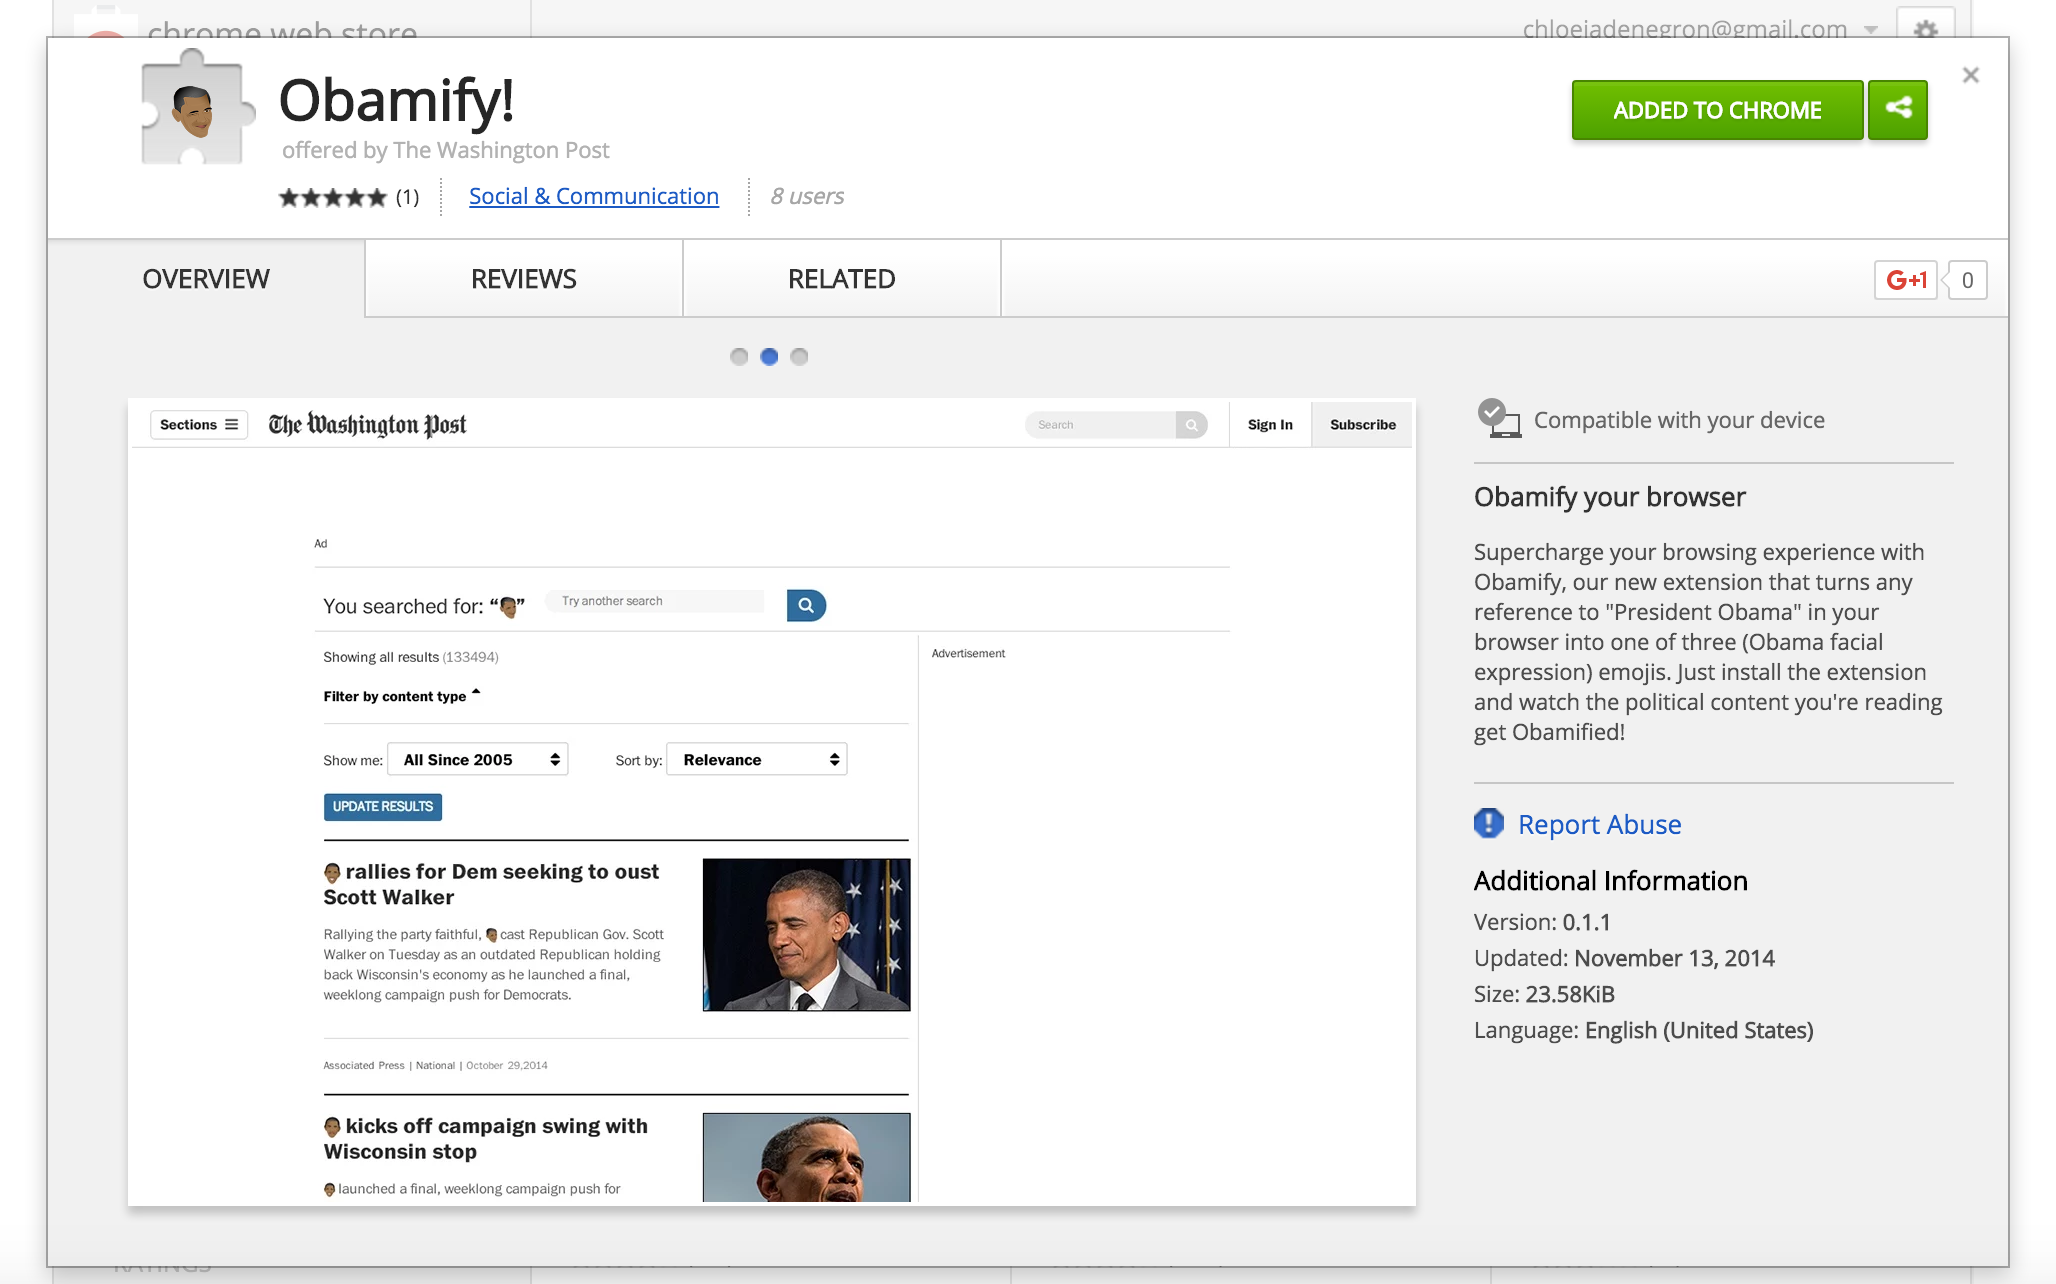Open the 'kicks off campaign swing' headline
2056x1284 pixels.
click(x=486, y=1138)
